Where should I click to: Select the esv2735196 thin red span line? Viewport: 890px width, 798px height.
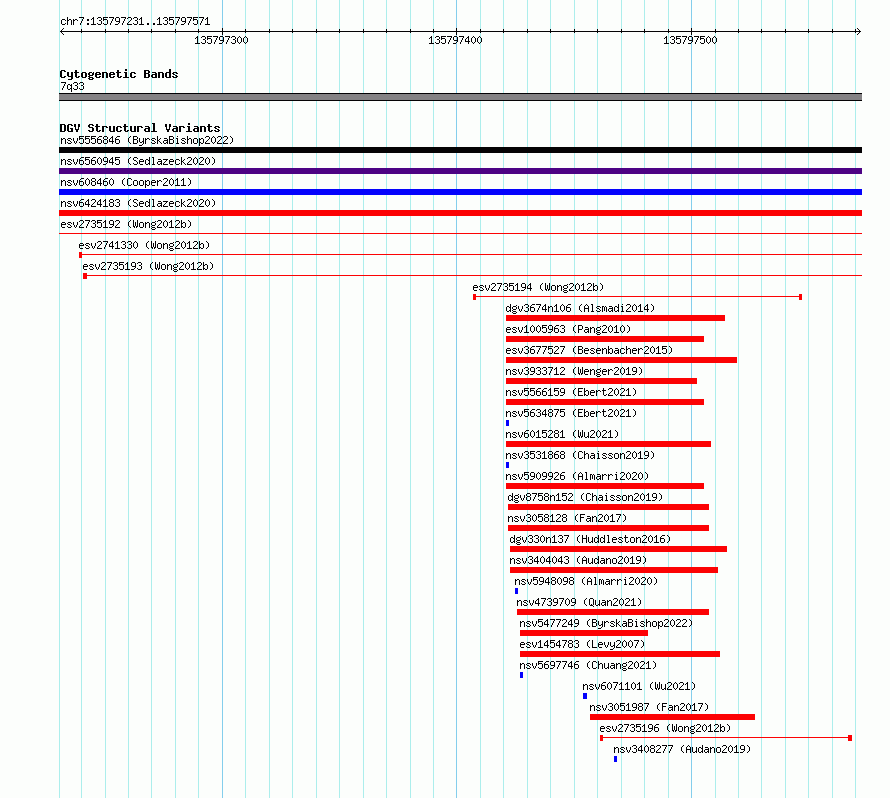726,738
